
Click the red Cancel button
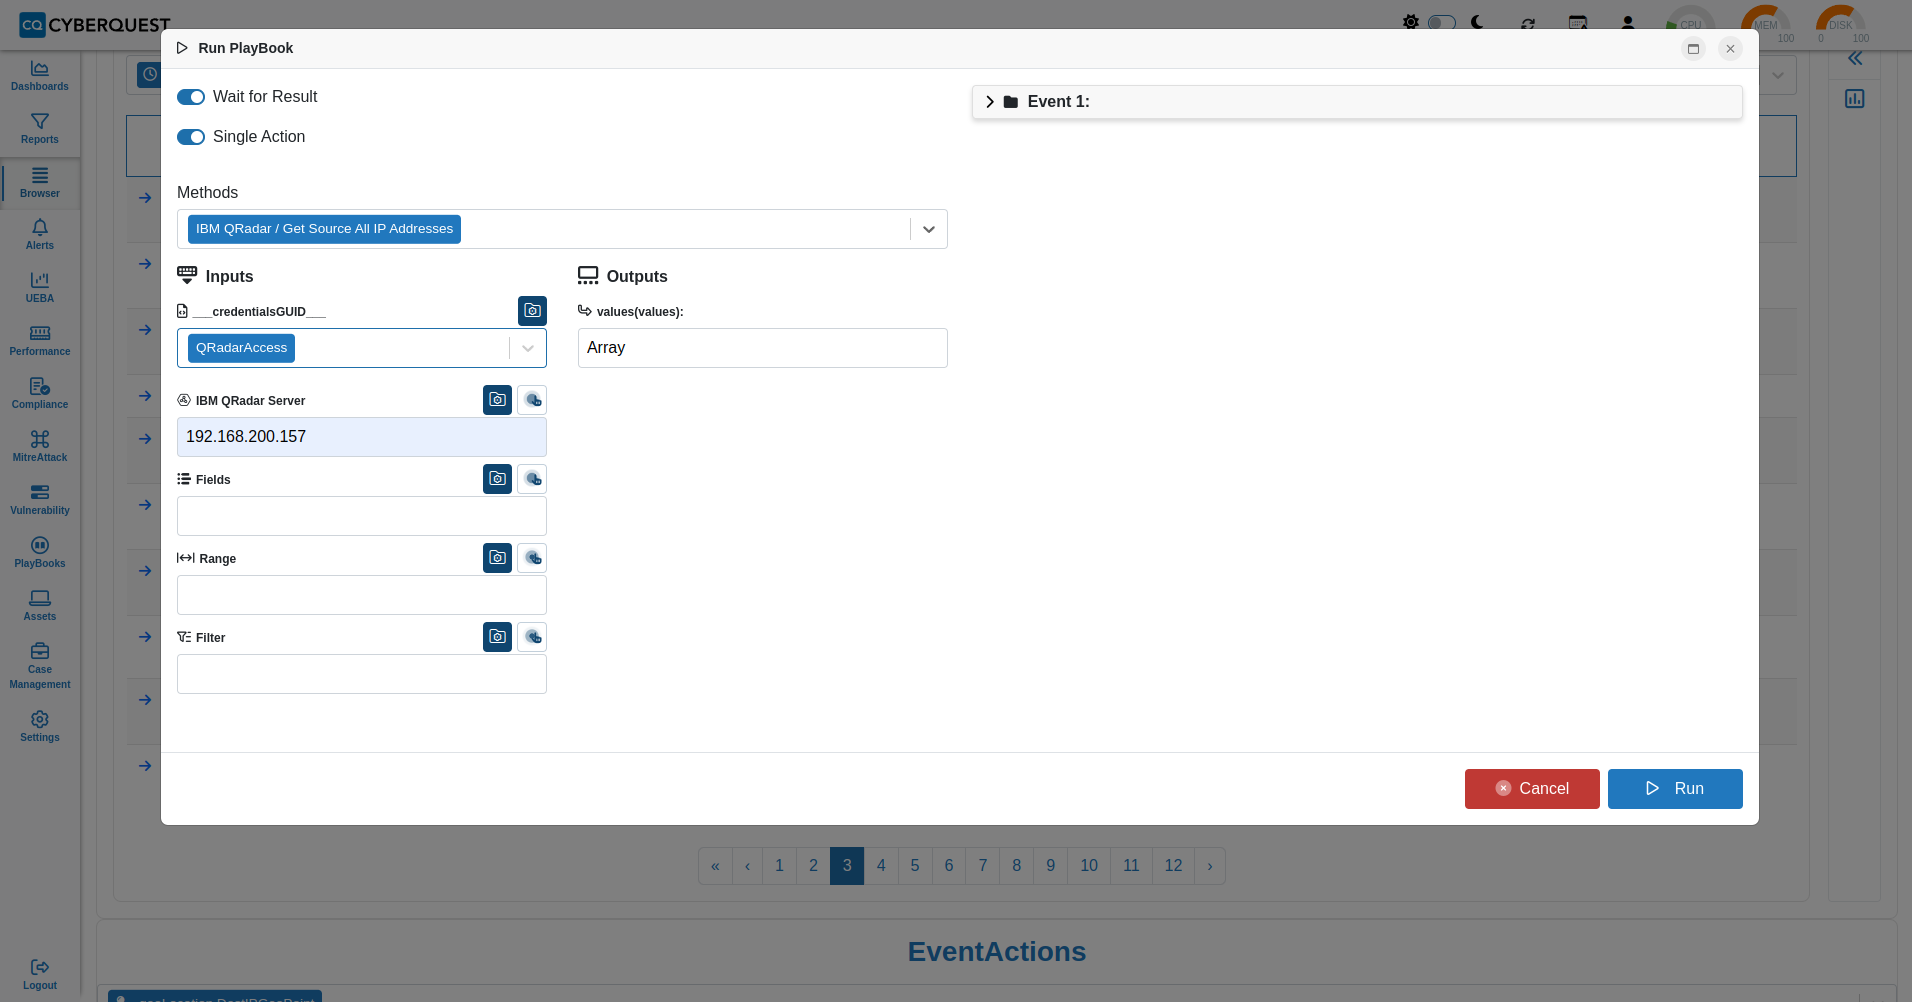point(1532,789)
